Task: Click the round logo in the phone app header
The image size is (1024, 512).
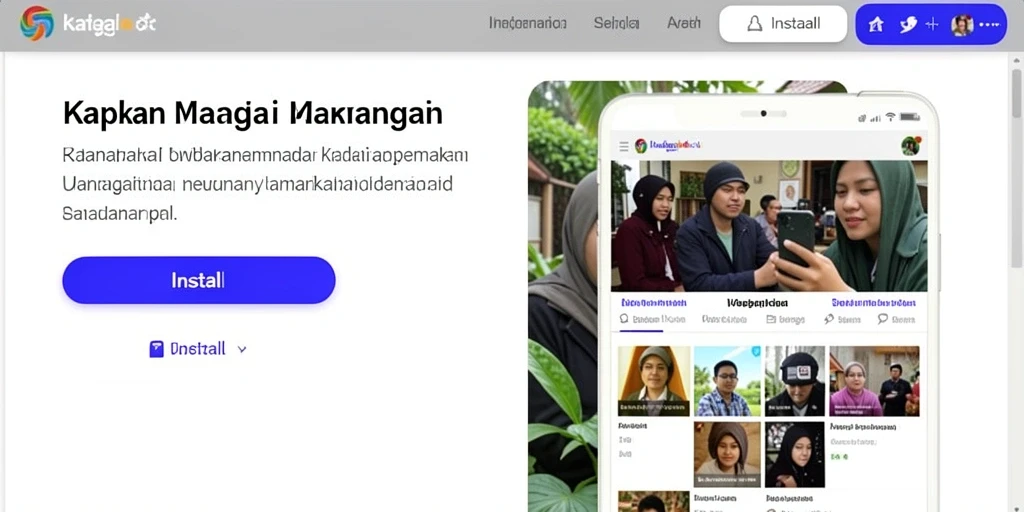Action: coord(641,146)
